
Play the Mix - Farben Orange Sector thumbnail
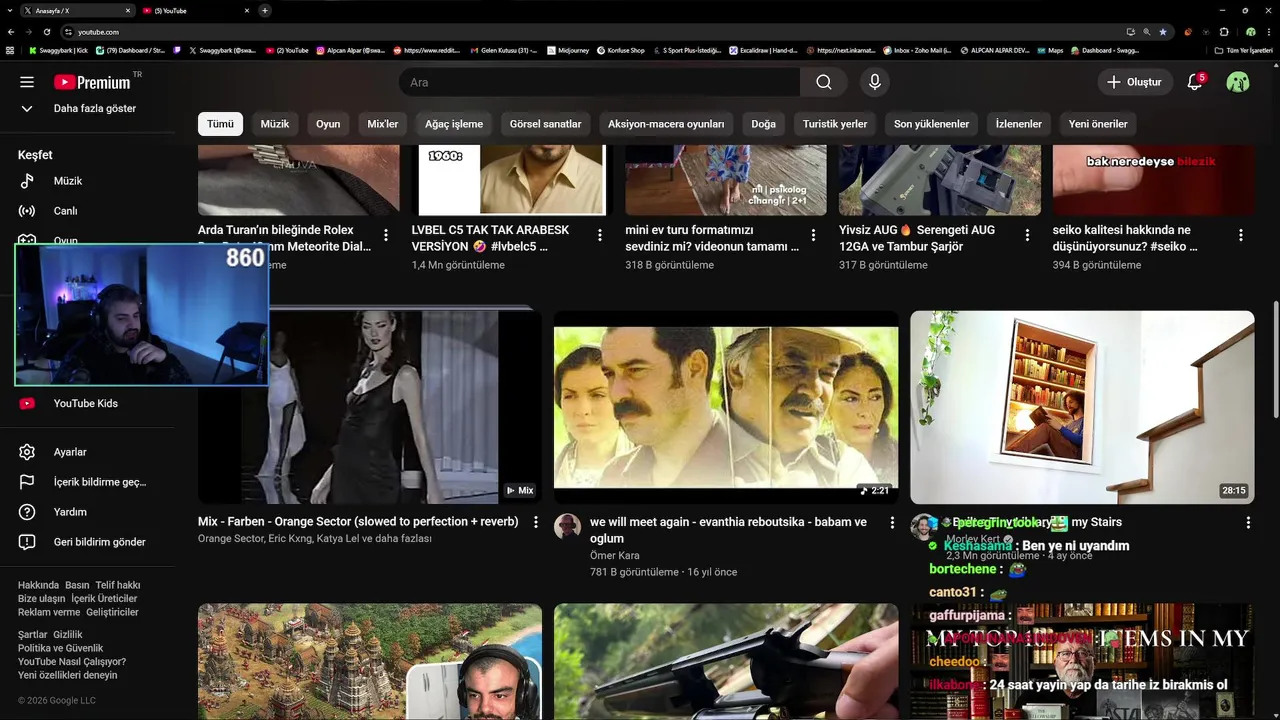coord(370,407)
